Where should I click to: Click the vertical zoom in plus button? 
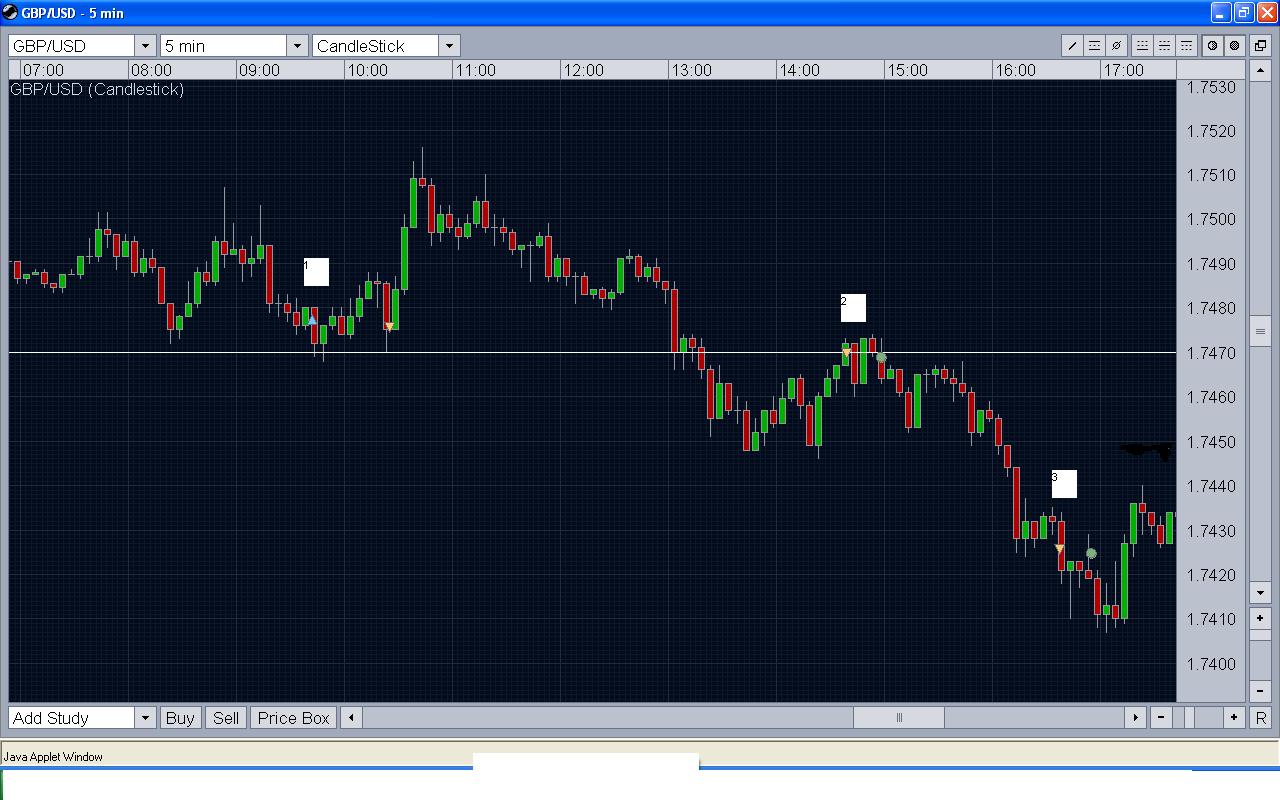(x=1260, y=618)
